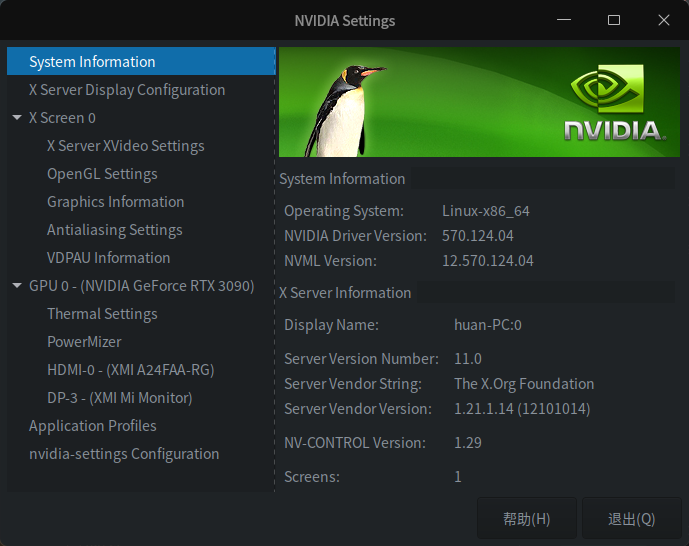Image resolution: width=689 pixels, height=546 pixels.
Task: Open Thermal Settings page
Action: pos(102,314)
